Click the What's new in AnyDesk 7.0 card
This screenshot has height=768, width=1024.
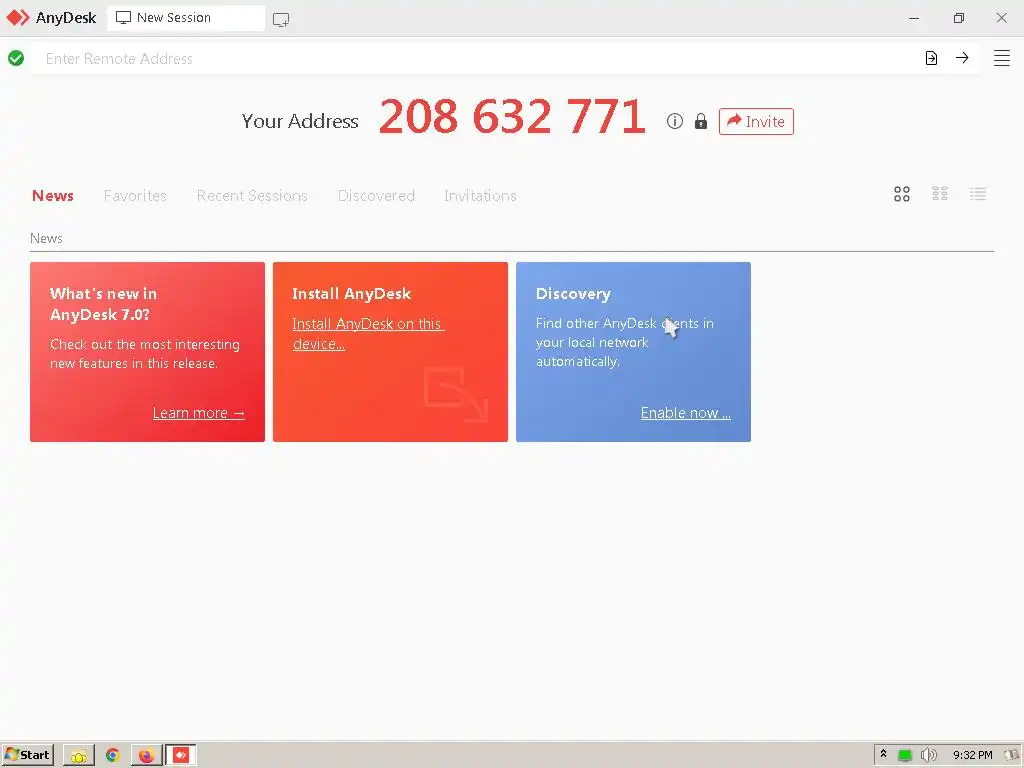[x=148, y=352]
